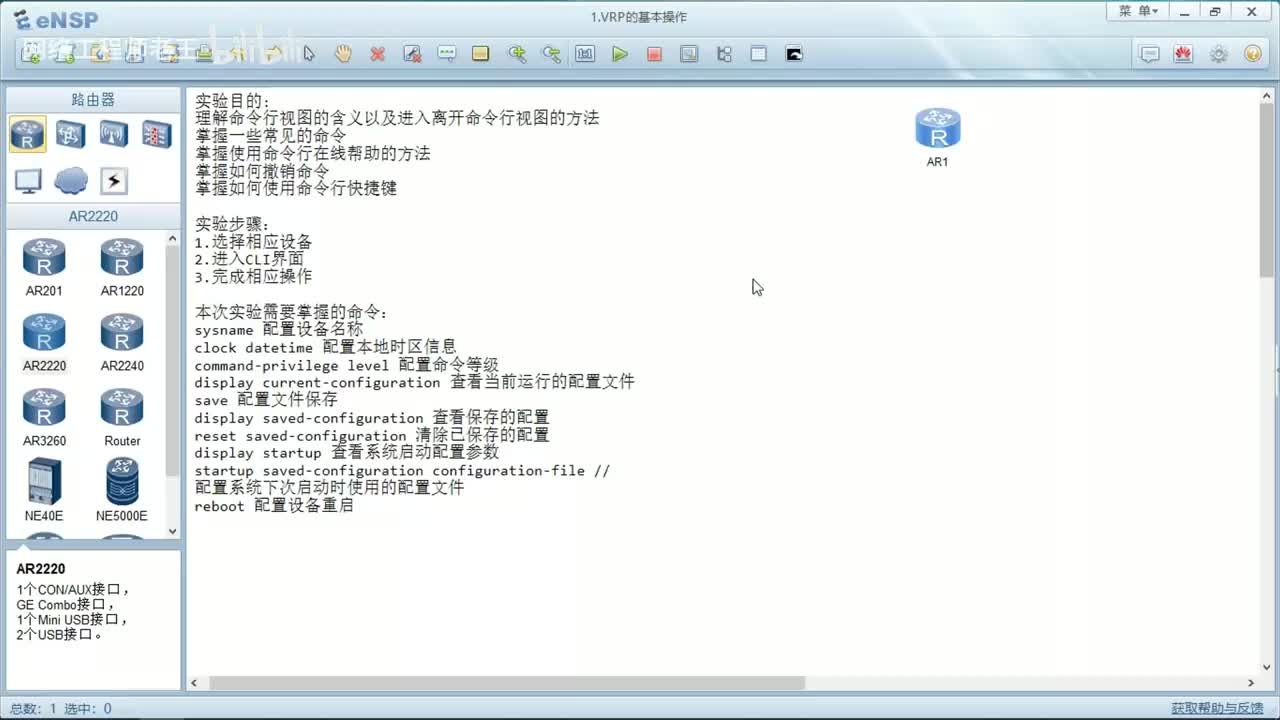Click device list scrollbar down arrow
The height and width of the screenshot is (720, 1280).
point(172,532)
